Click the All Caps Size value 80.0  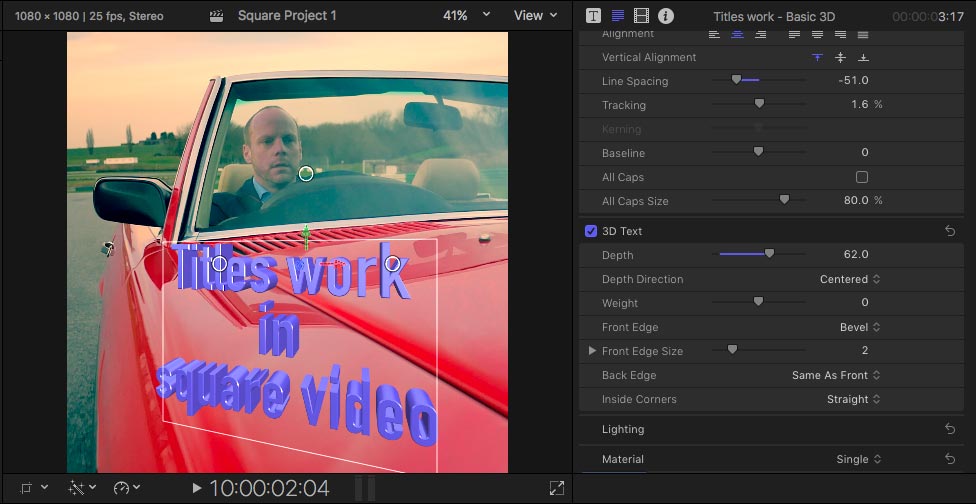pyautogui.click(x=856, y=200)
